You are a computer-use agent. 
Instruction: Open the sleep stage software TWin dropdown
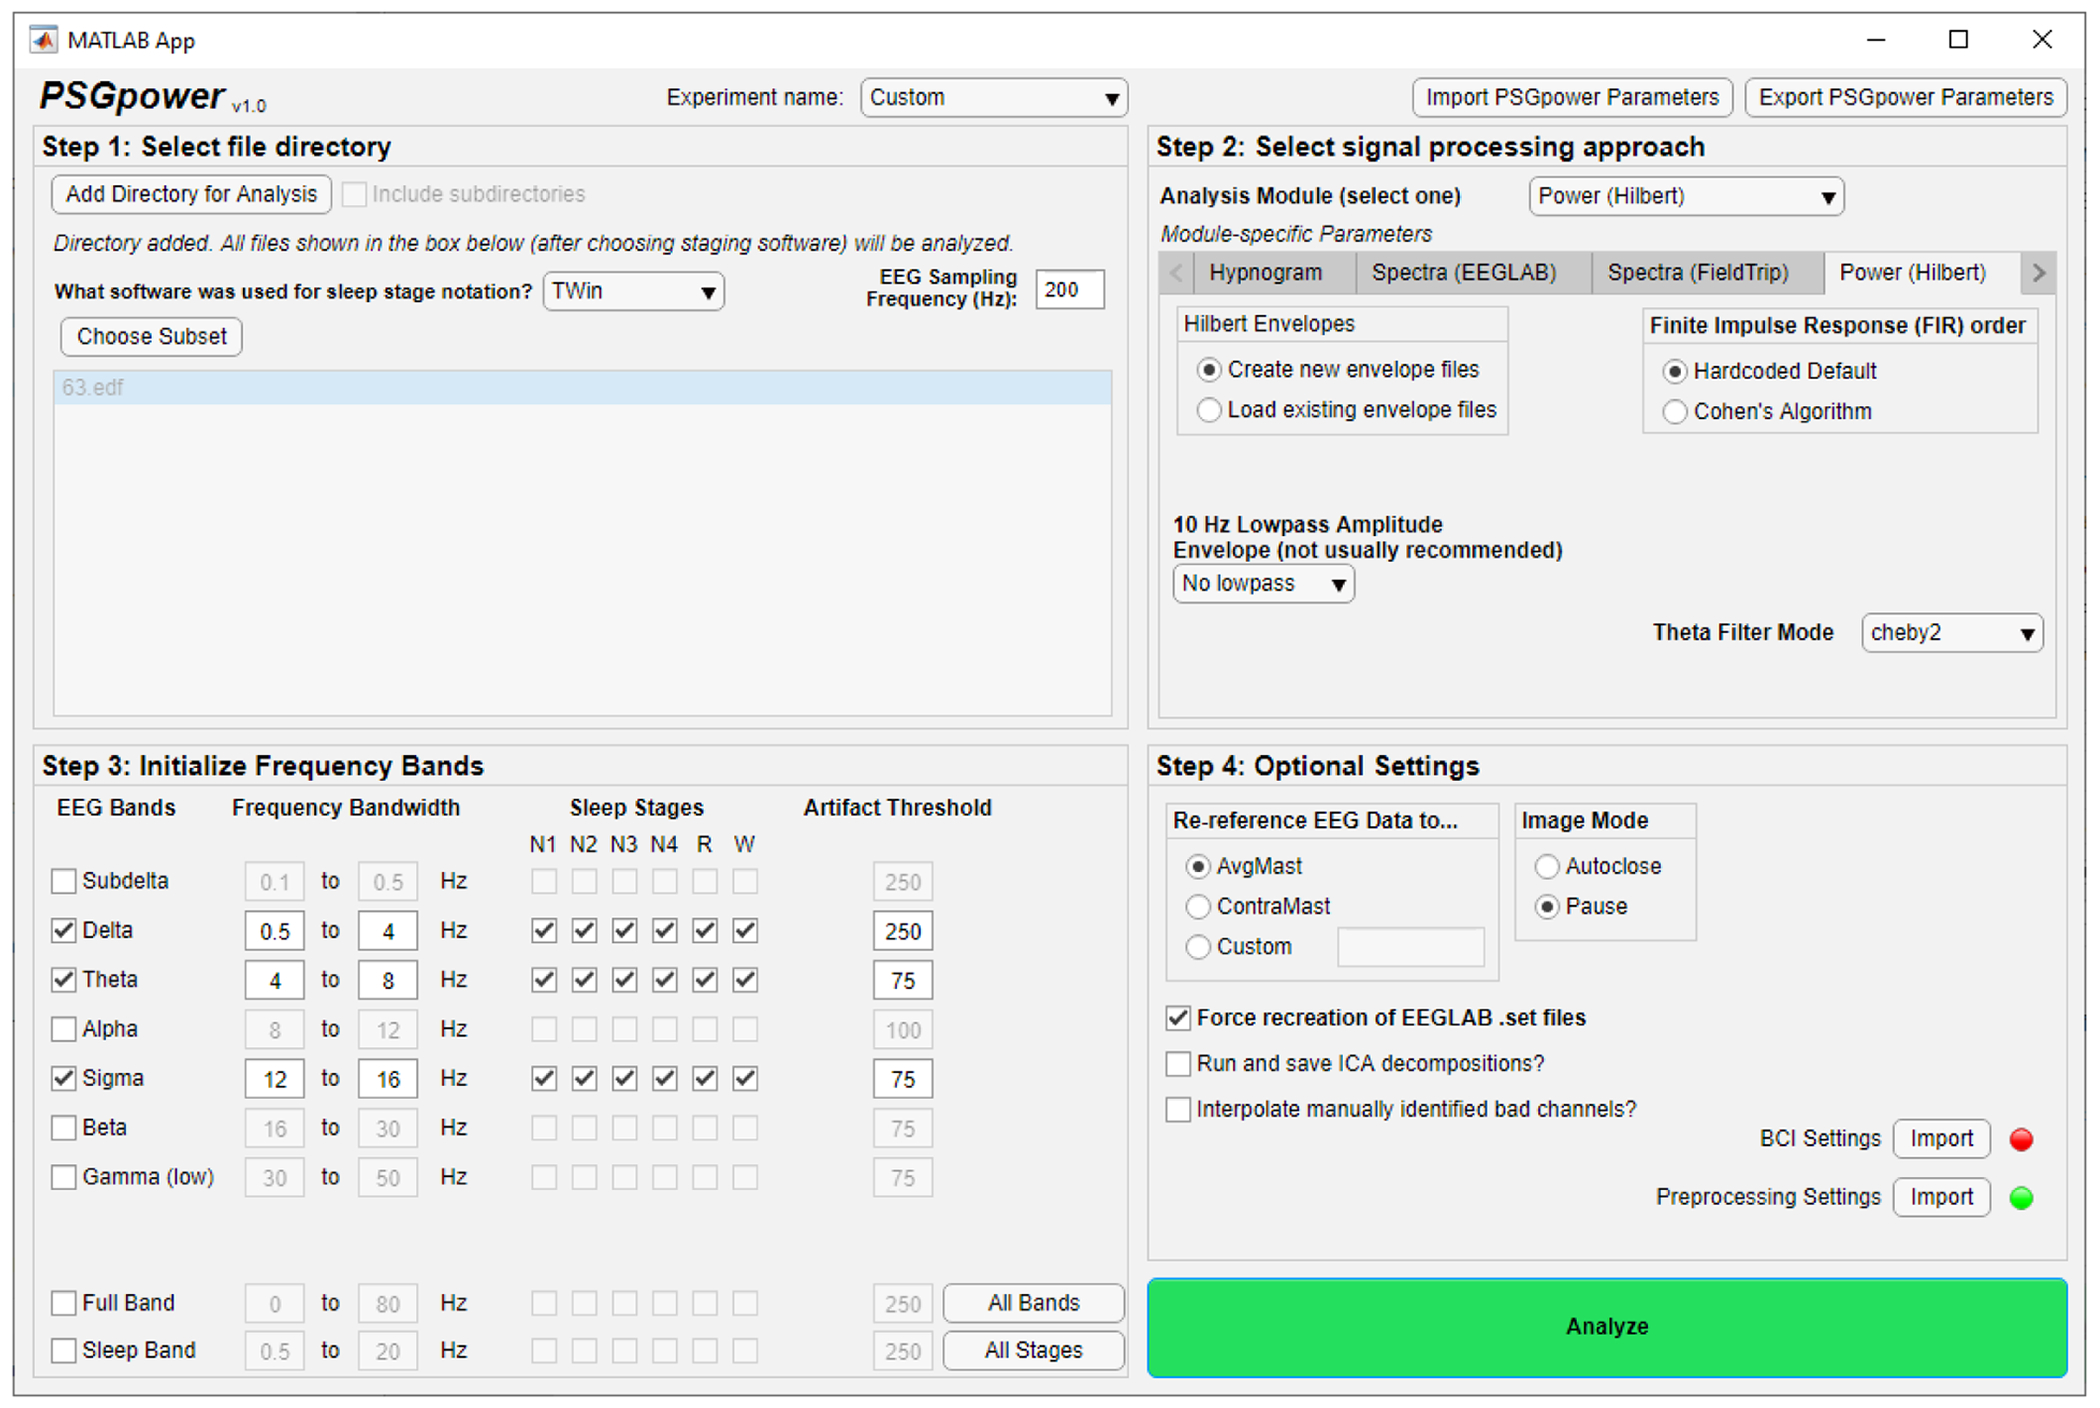tap(633, 291)
